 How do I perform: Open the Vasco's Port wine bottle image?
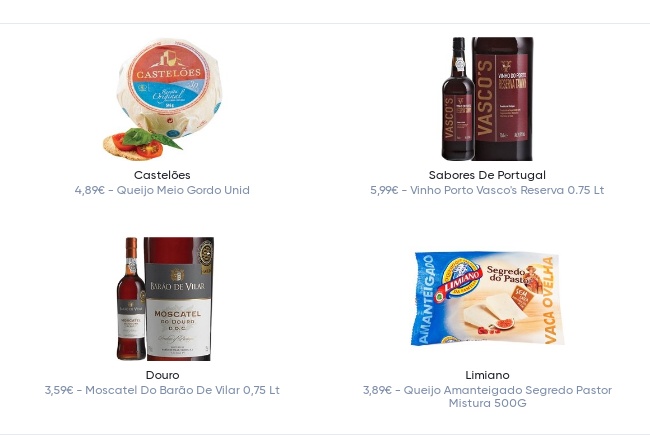(487, 99)
